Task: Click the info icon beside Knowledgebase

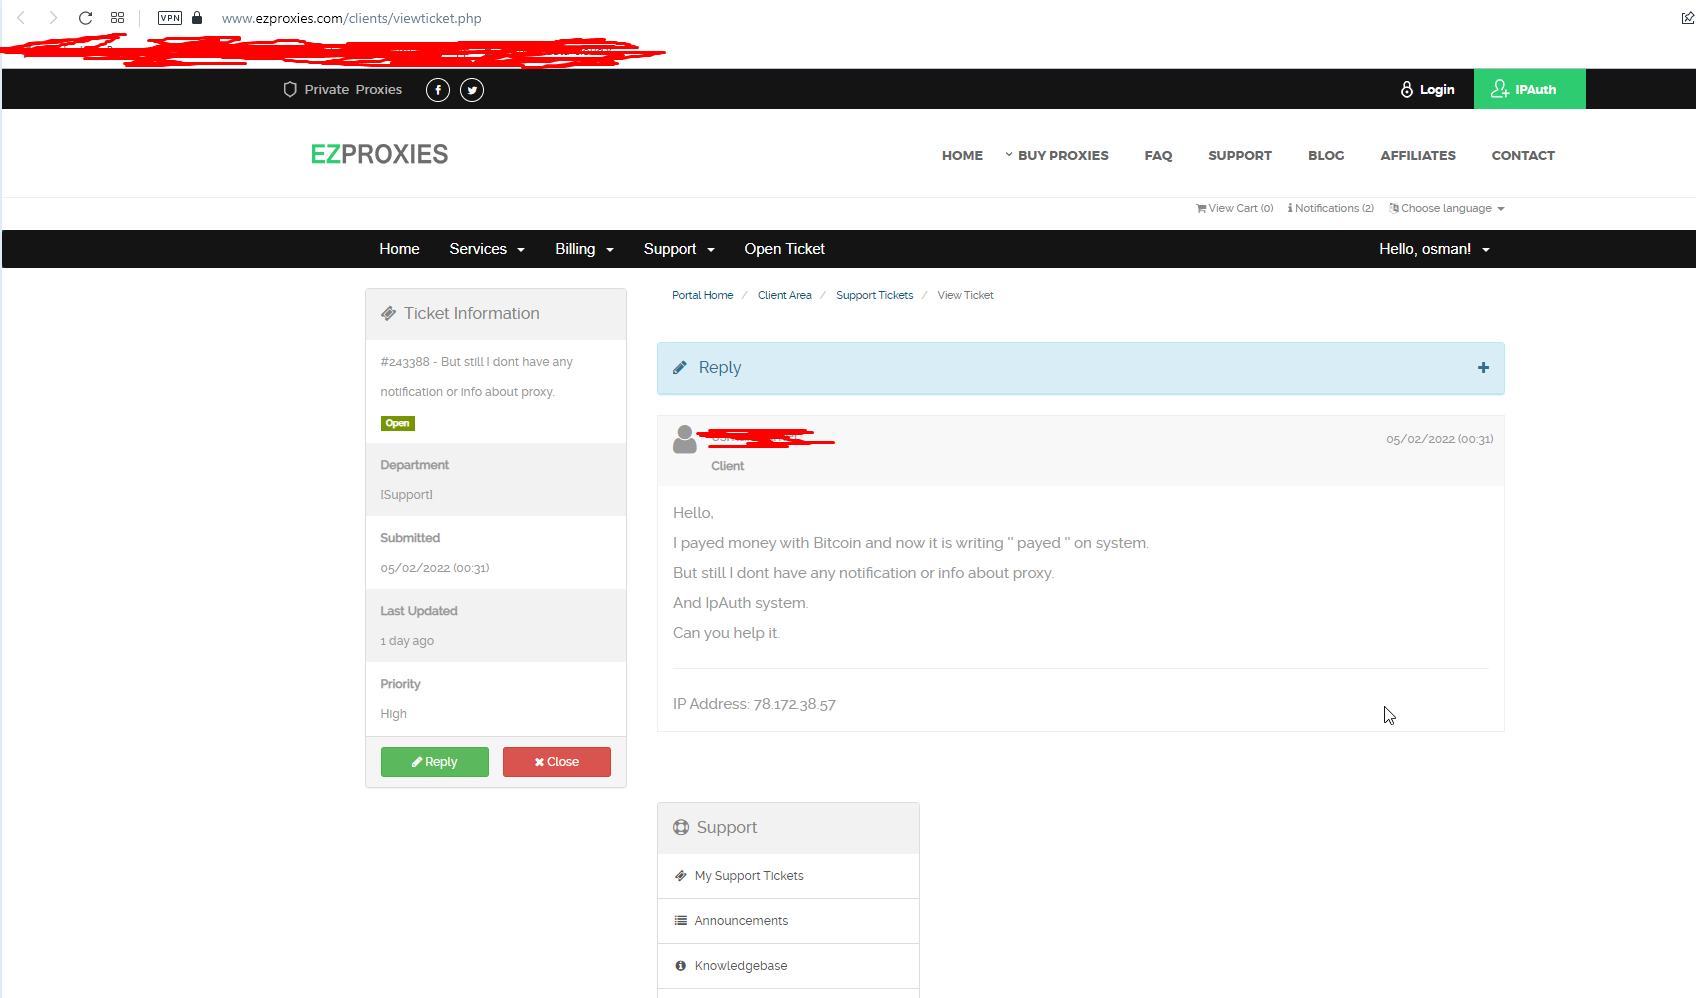Action: pos(680,966)
